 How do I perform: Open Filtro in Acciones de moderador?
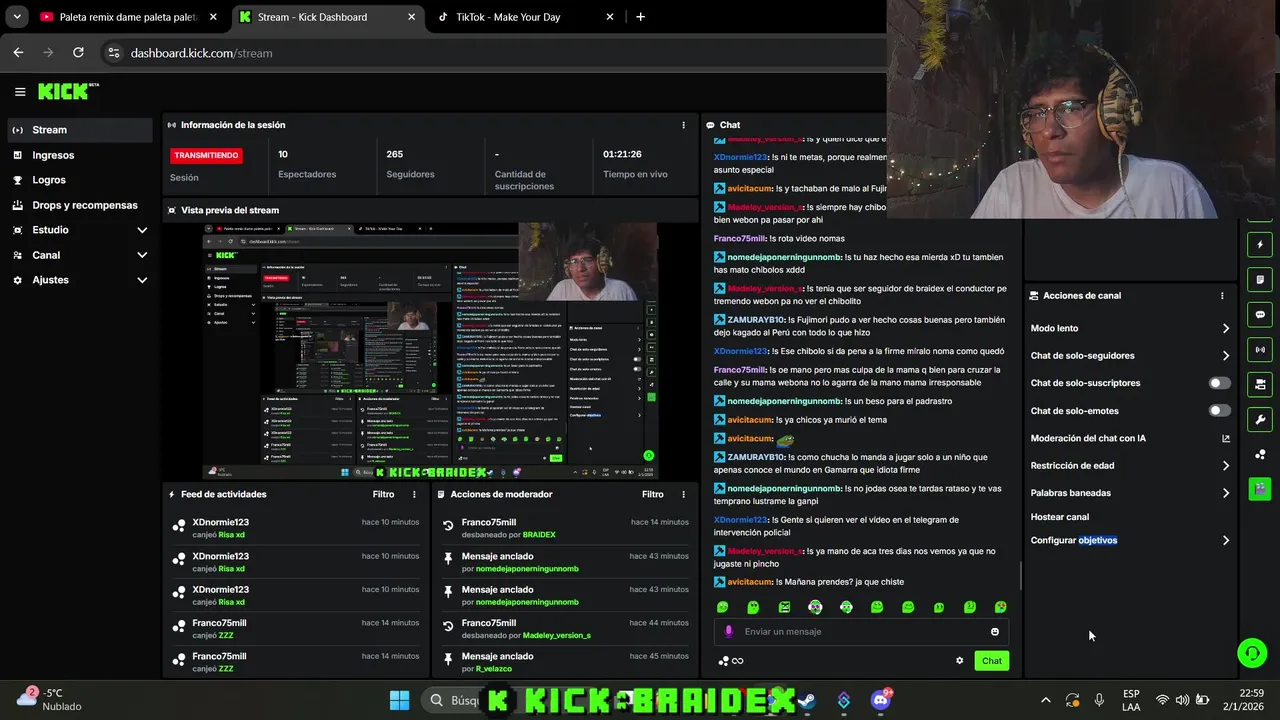(x=653, y=494)
